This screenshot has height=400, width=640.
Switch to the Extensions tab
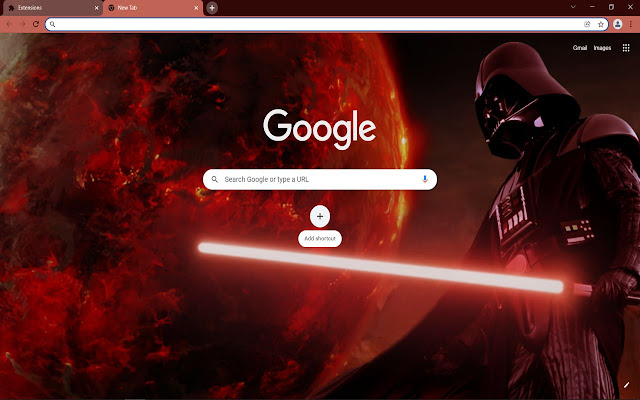pyautogui.click(x=52, y=8)
